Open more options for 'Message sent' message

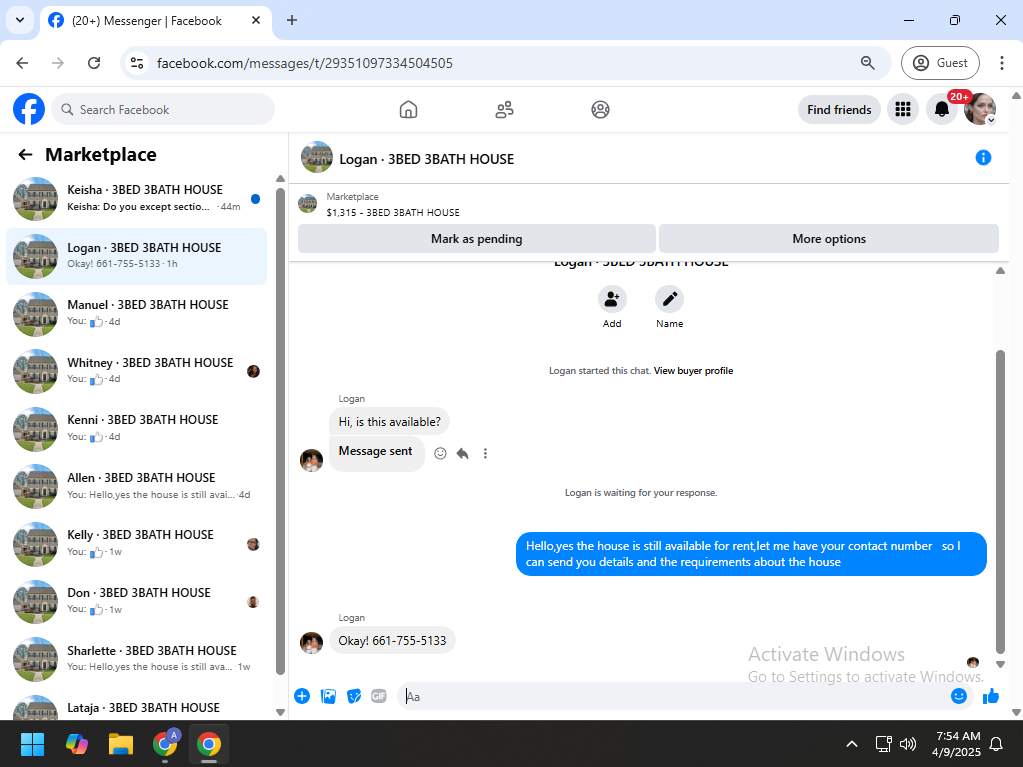tap(485, 453)
